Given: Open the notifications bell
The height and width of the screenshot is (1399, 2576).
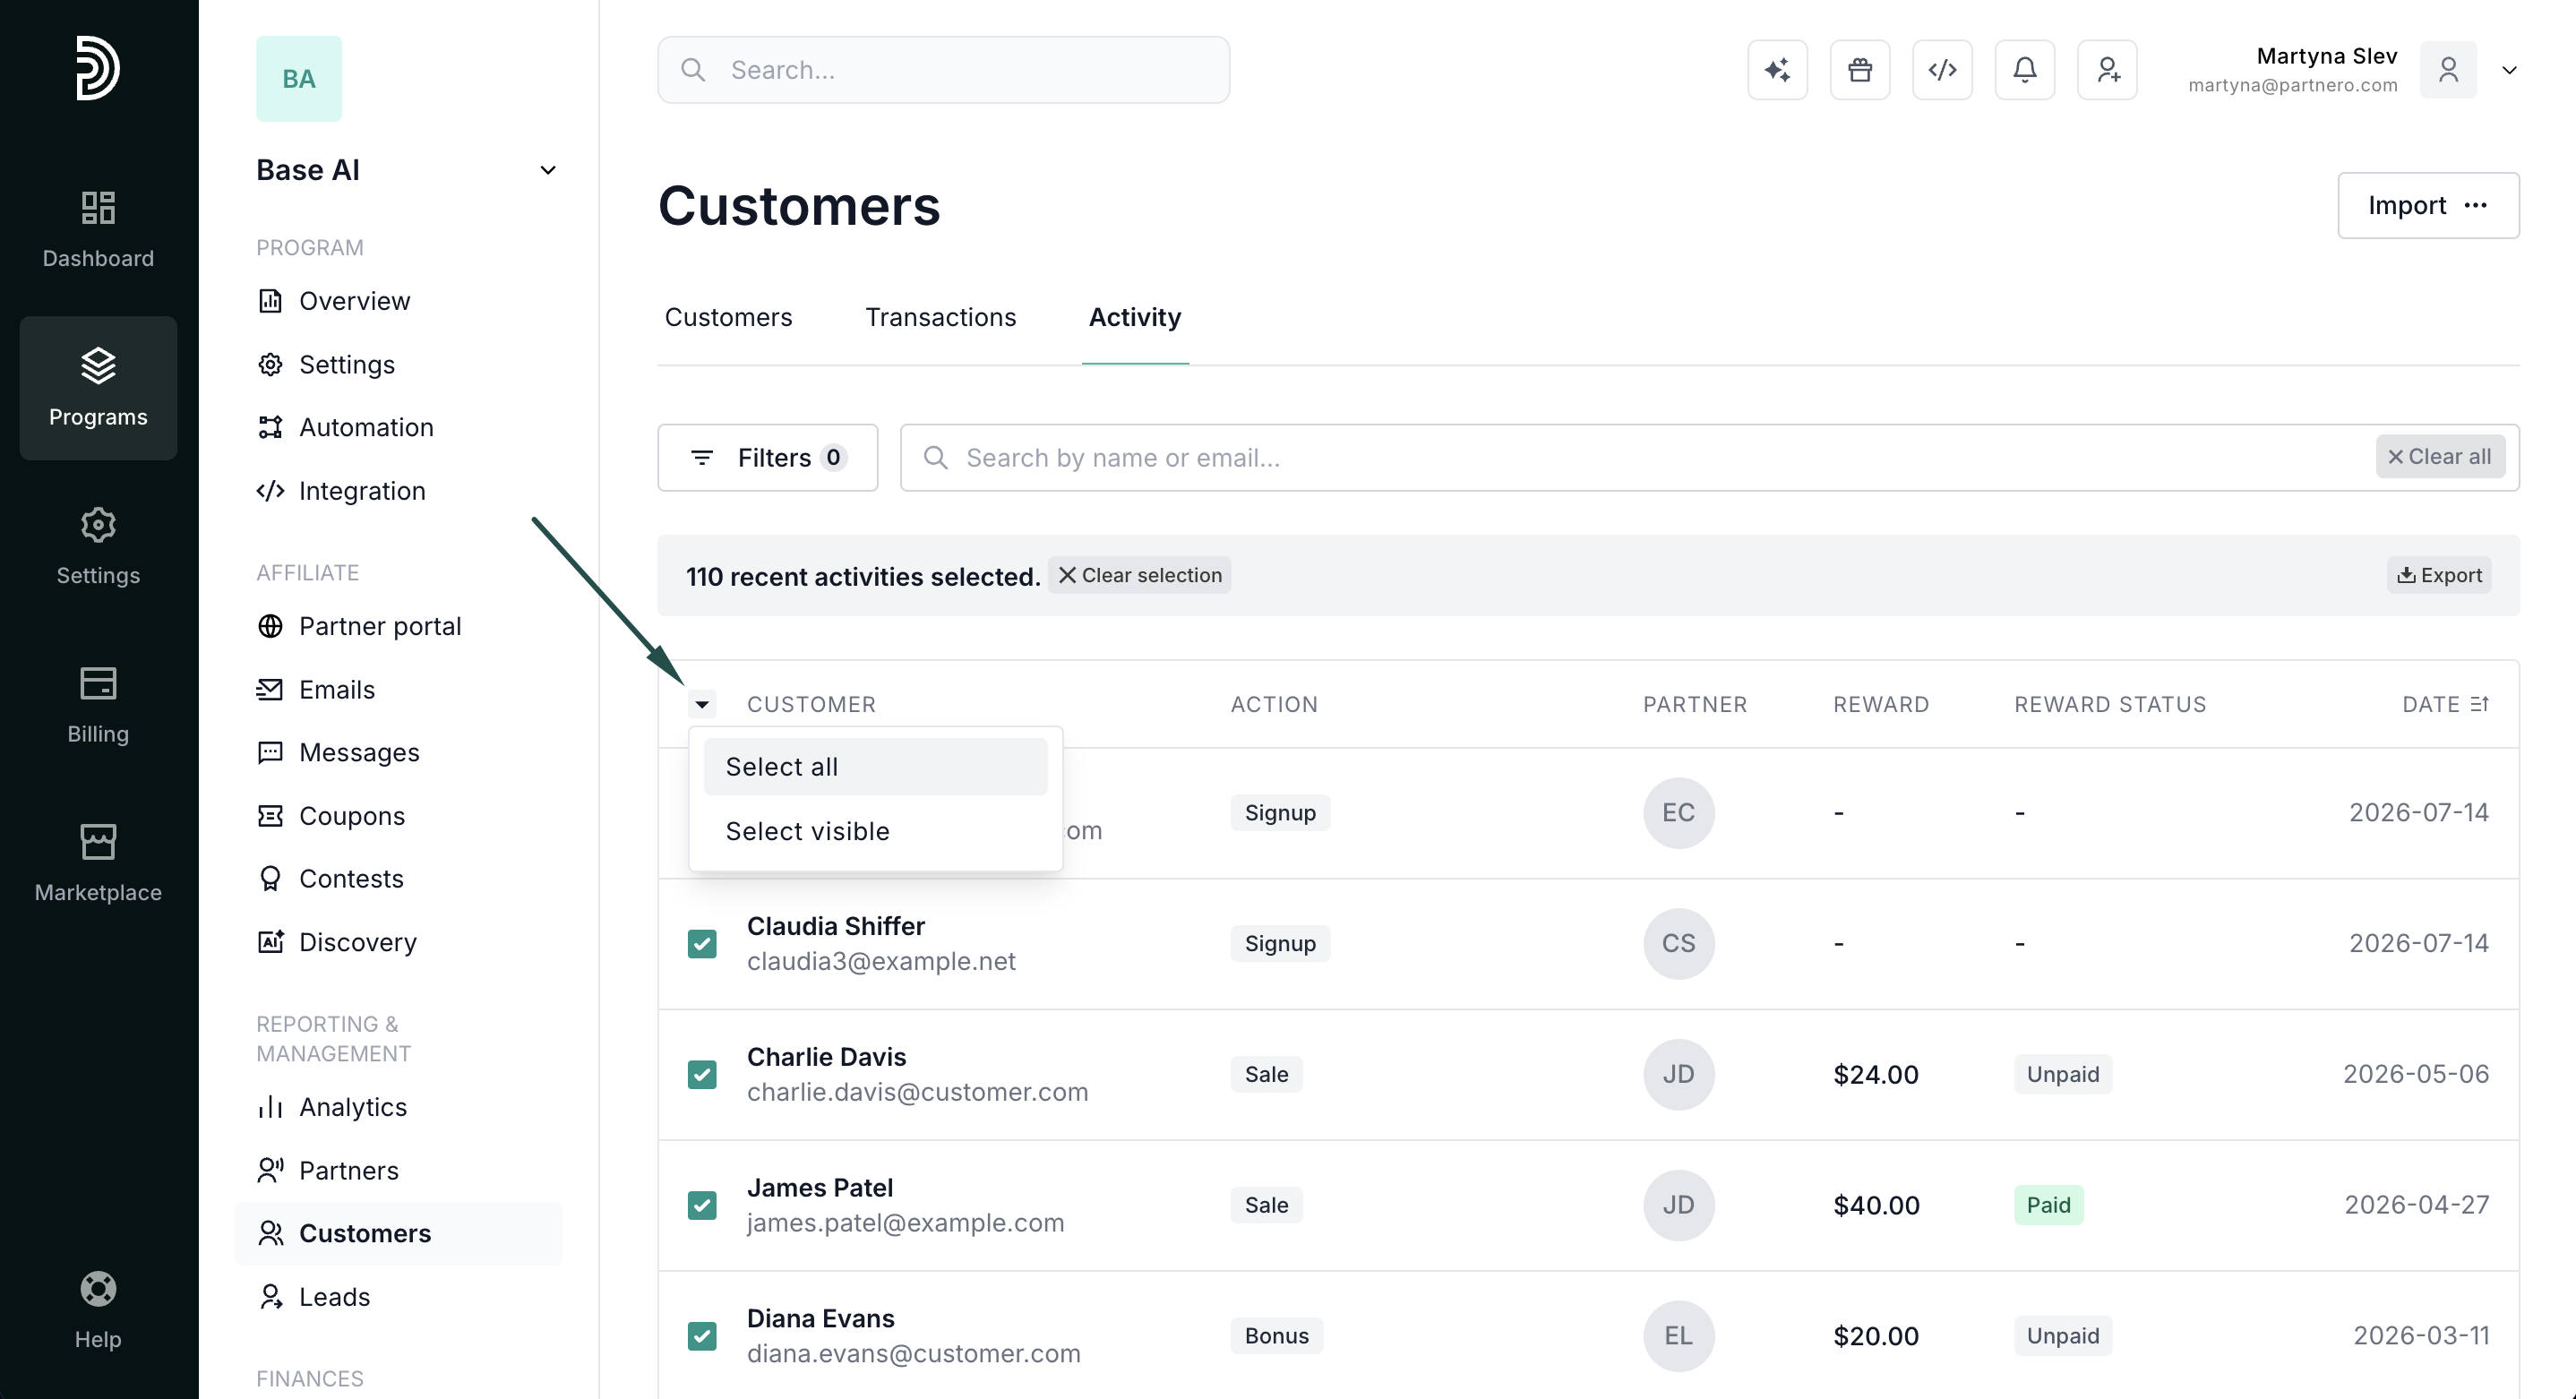Looking at the screenshot, I should [x=2025, y=70].
